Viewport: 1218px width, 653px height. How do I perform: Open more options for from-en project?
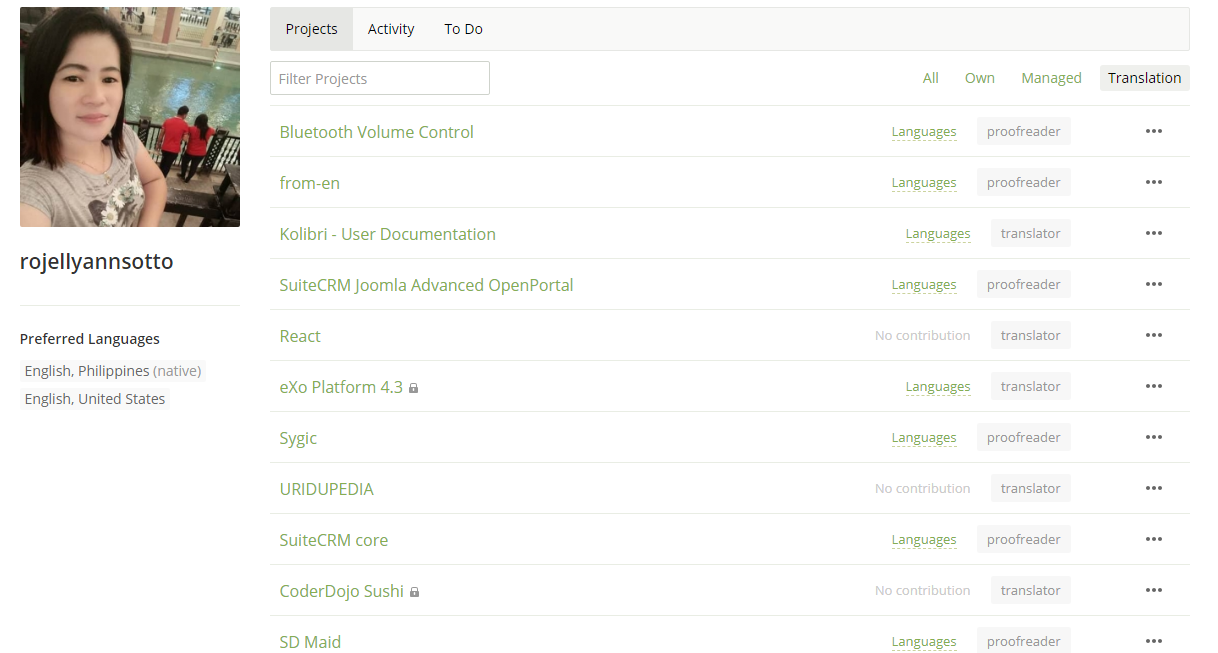[x=1153, y=182]
